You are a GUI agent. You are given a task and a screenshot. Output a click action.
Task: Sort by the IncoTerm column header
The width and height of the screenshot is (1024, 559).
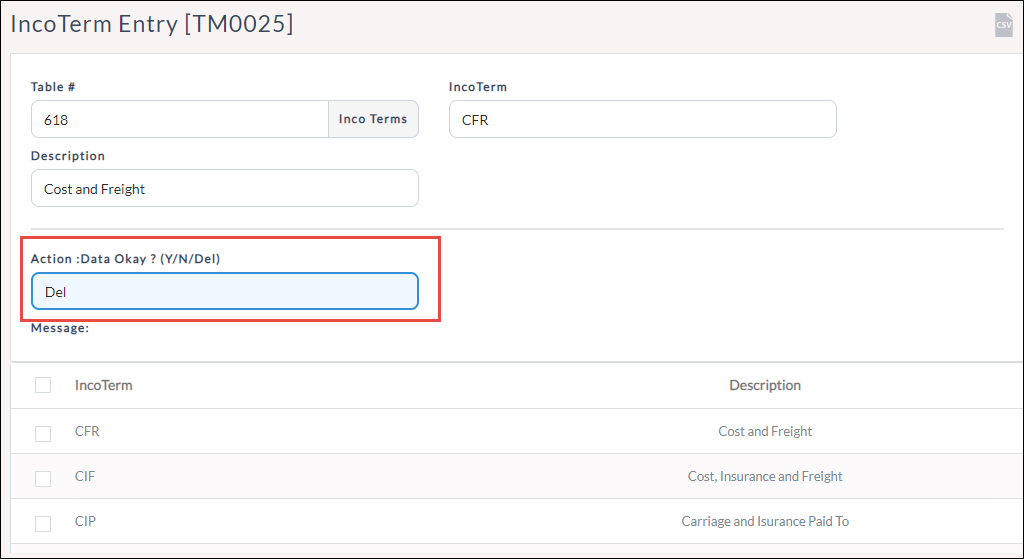[103, 385]
